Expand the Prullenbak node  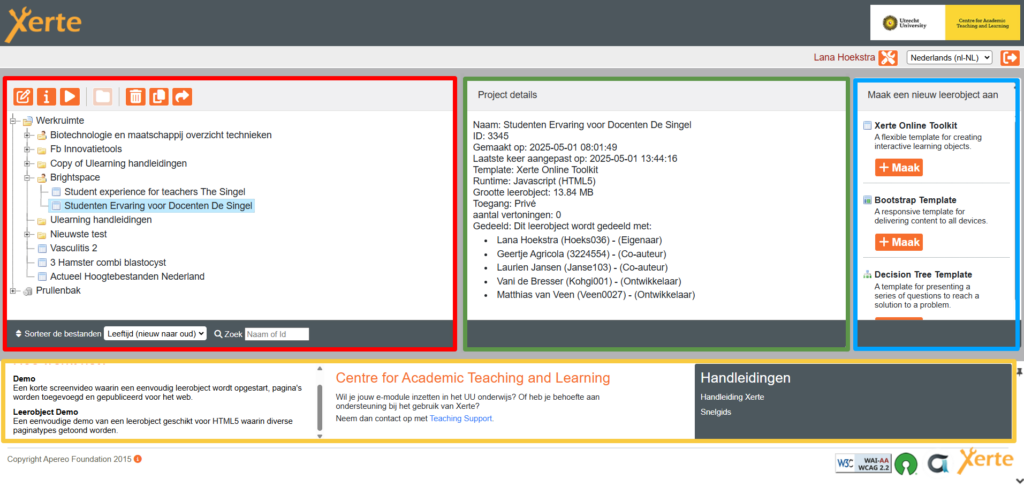(14, 291)
